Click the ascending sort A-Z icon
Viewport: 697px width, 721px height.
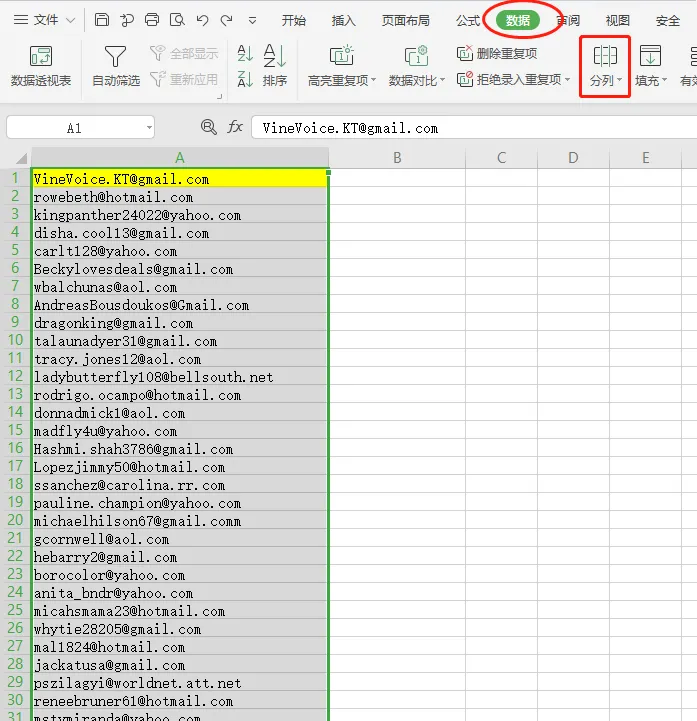point(245,53)
